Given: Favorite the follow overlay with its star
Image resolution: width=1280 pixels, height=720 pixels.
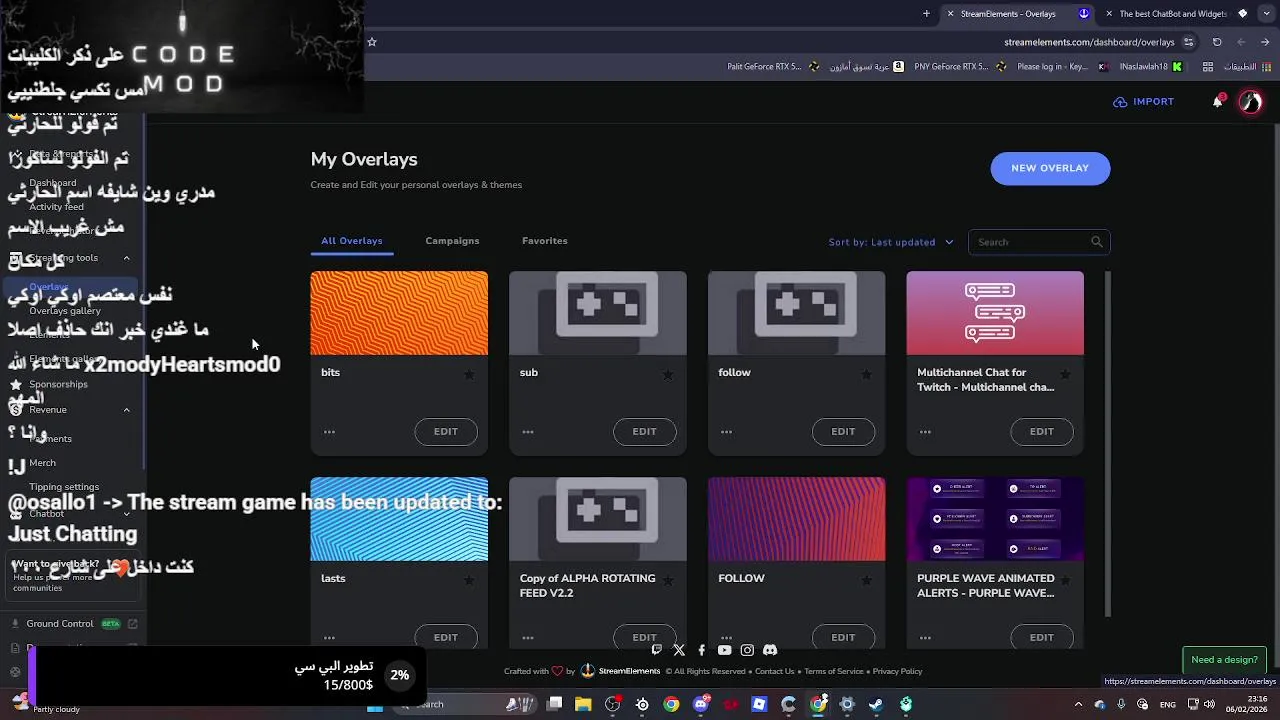Looking at the screenshot, I should point(866,375).
